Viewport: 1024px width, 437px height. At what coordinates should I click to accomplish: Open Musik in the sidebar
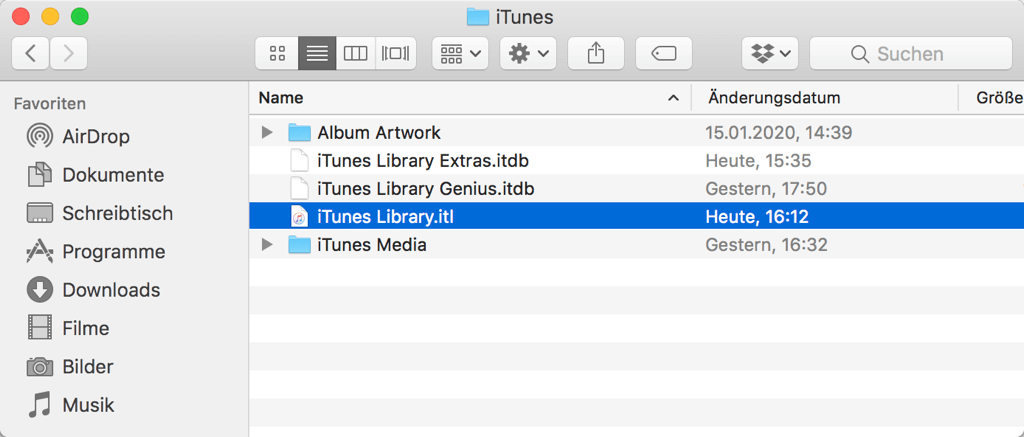pyautogui.click(x=71, y=405)
